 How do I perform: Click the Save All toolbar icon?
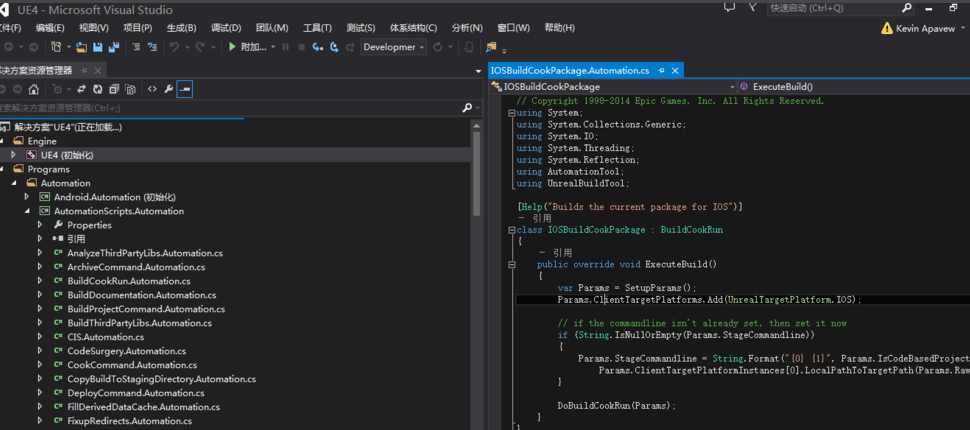[113, 47]
